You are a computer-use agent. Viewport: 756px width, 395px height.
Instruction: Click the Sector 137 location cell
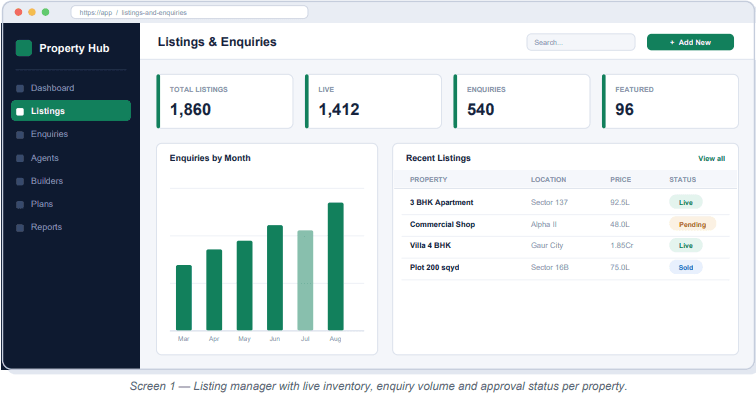click(x=549, y=203)
